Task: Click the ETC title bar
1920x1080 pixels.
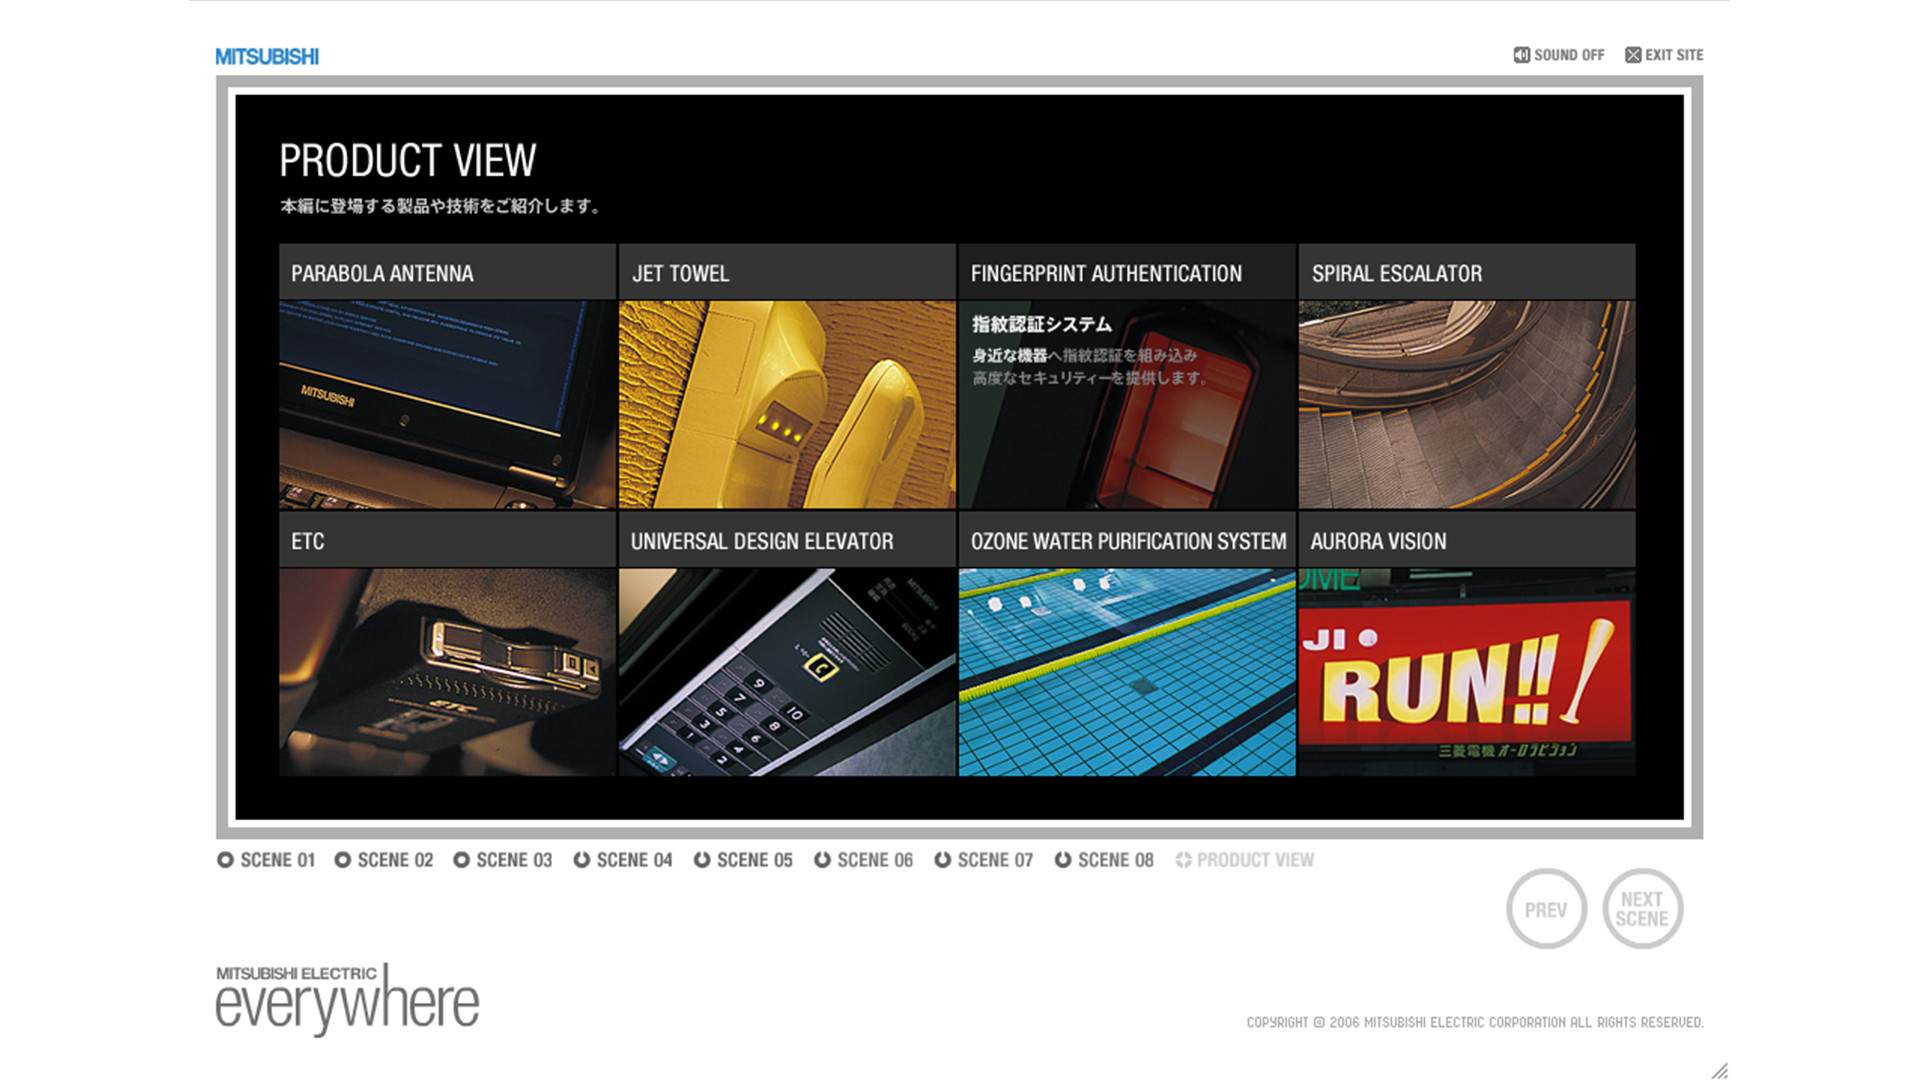Action: (447, 540)
